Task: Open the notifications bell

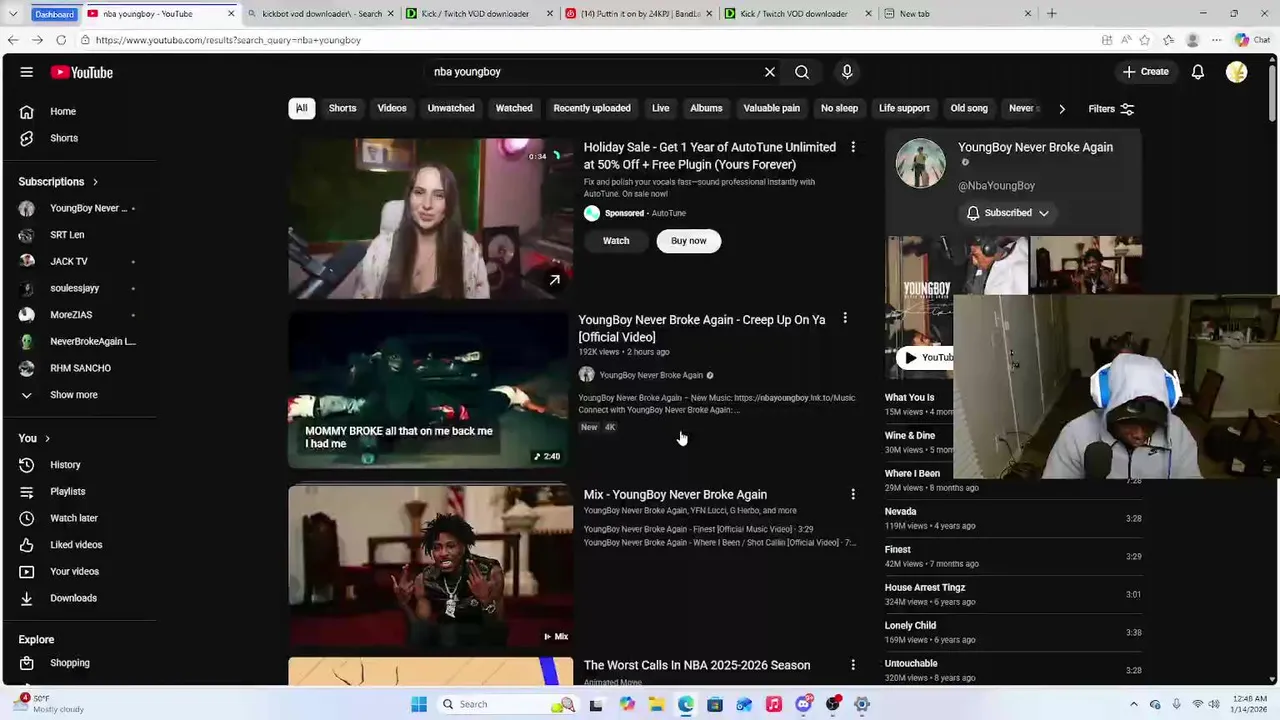Action: (x=1198, y=72)
